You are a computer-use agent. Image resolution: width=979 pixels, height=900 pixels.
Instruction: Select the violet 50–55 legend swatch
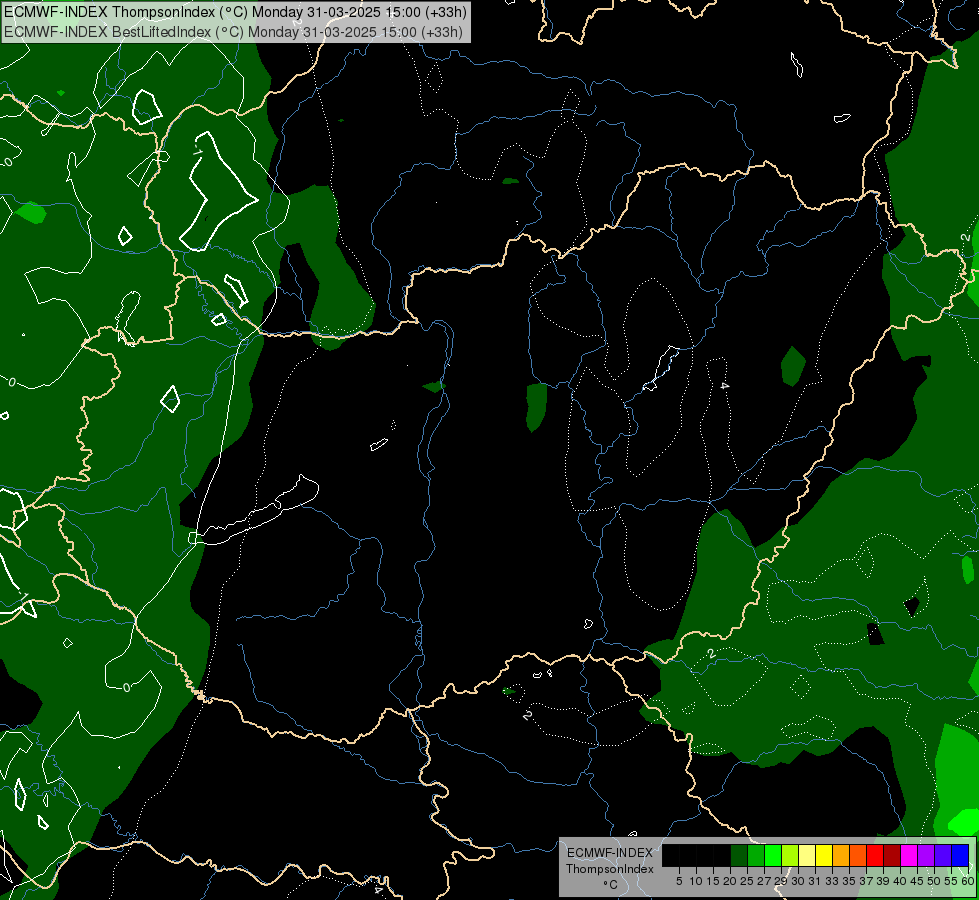tap(943, 855)
